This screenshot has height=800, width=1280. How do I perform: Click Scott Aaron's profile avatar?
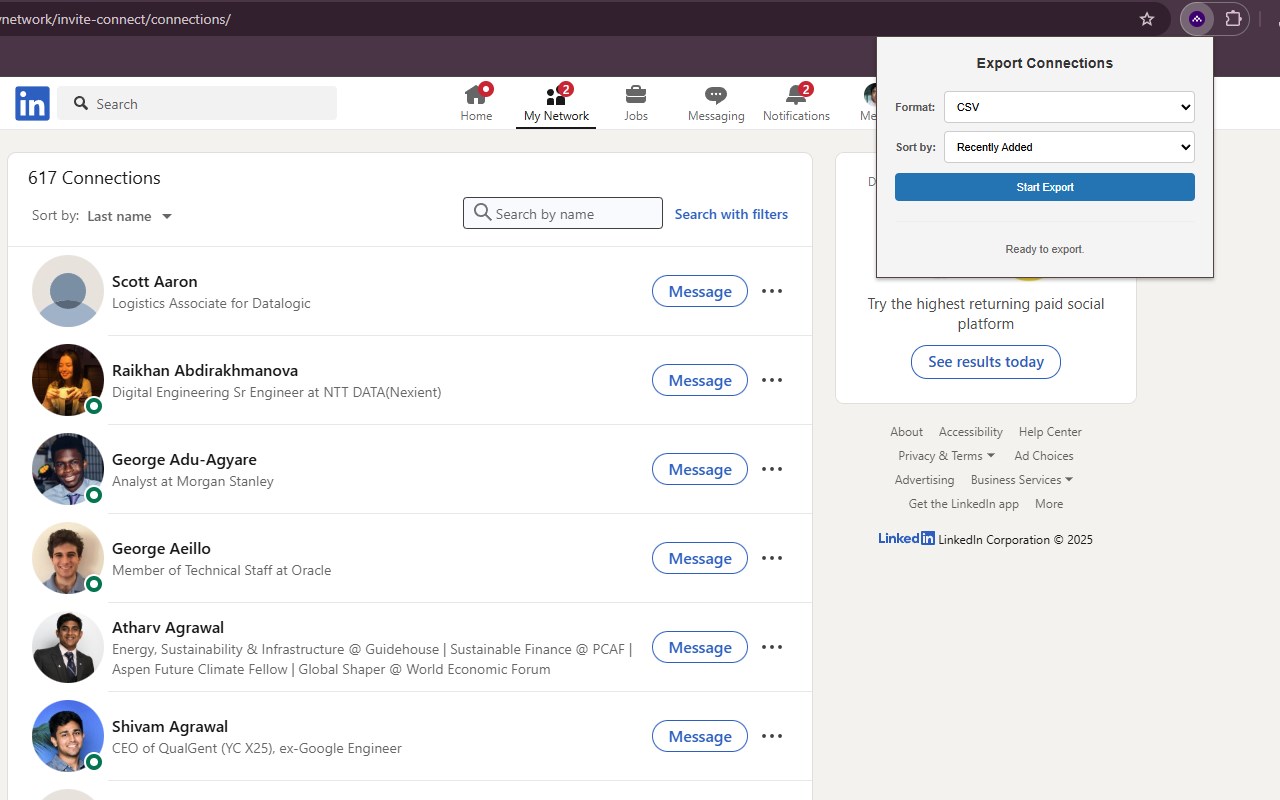(x=68, y=291)
